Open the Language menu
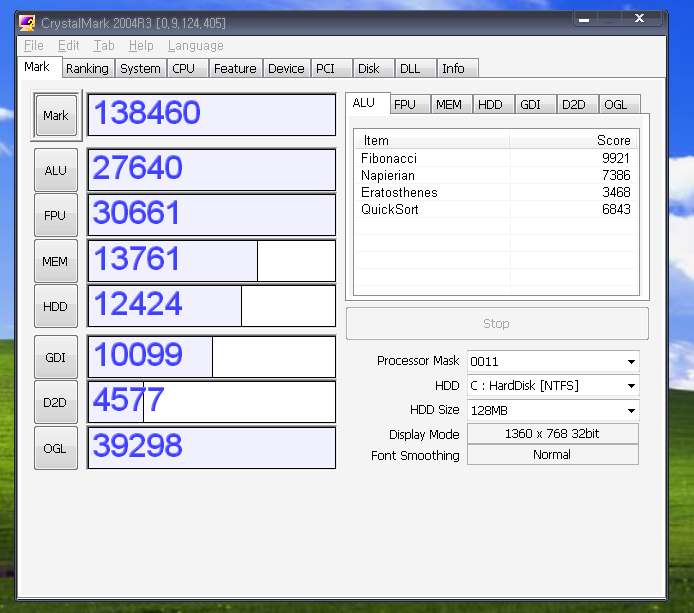Image resolution: width=694 pixels, height=613 pixels. click(x=195, y=46)
